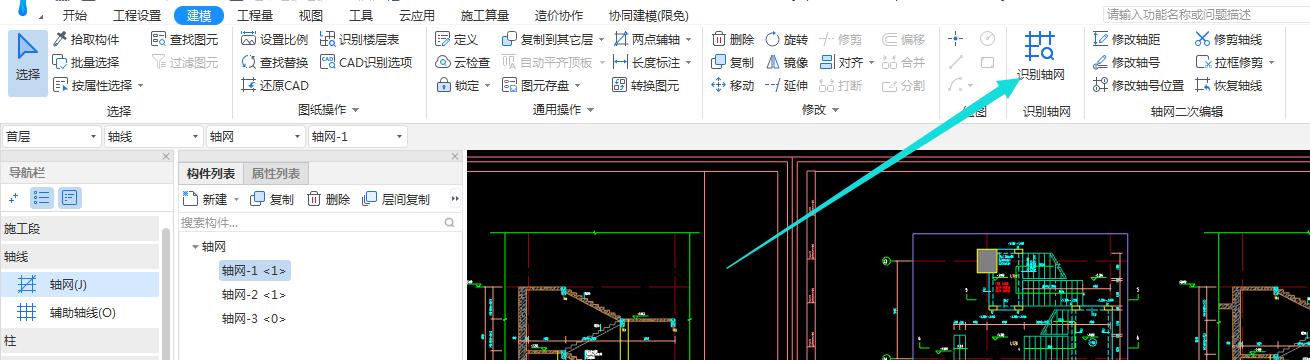Click the 搜索构件 search field
The image size is (1310, 360).
point(318,223)
